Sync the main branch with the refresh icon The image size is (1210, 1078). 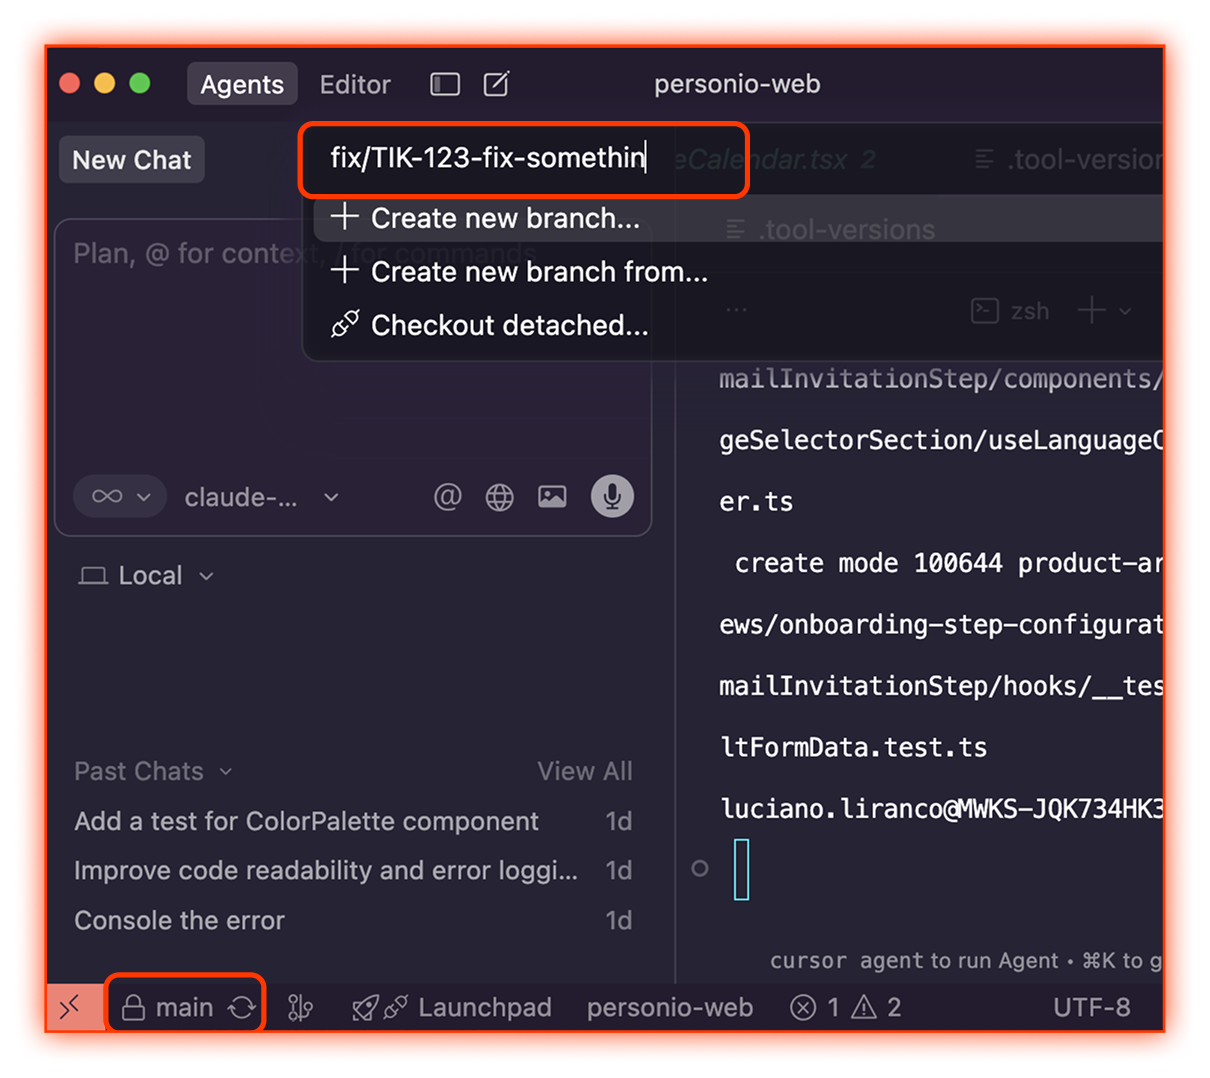tap(240, 1008)
